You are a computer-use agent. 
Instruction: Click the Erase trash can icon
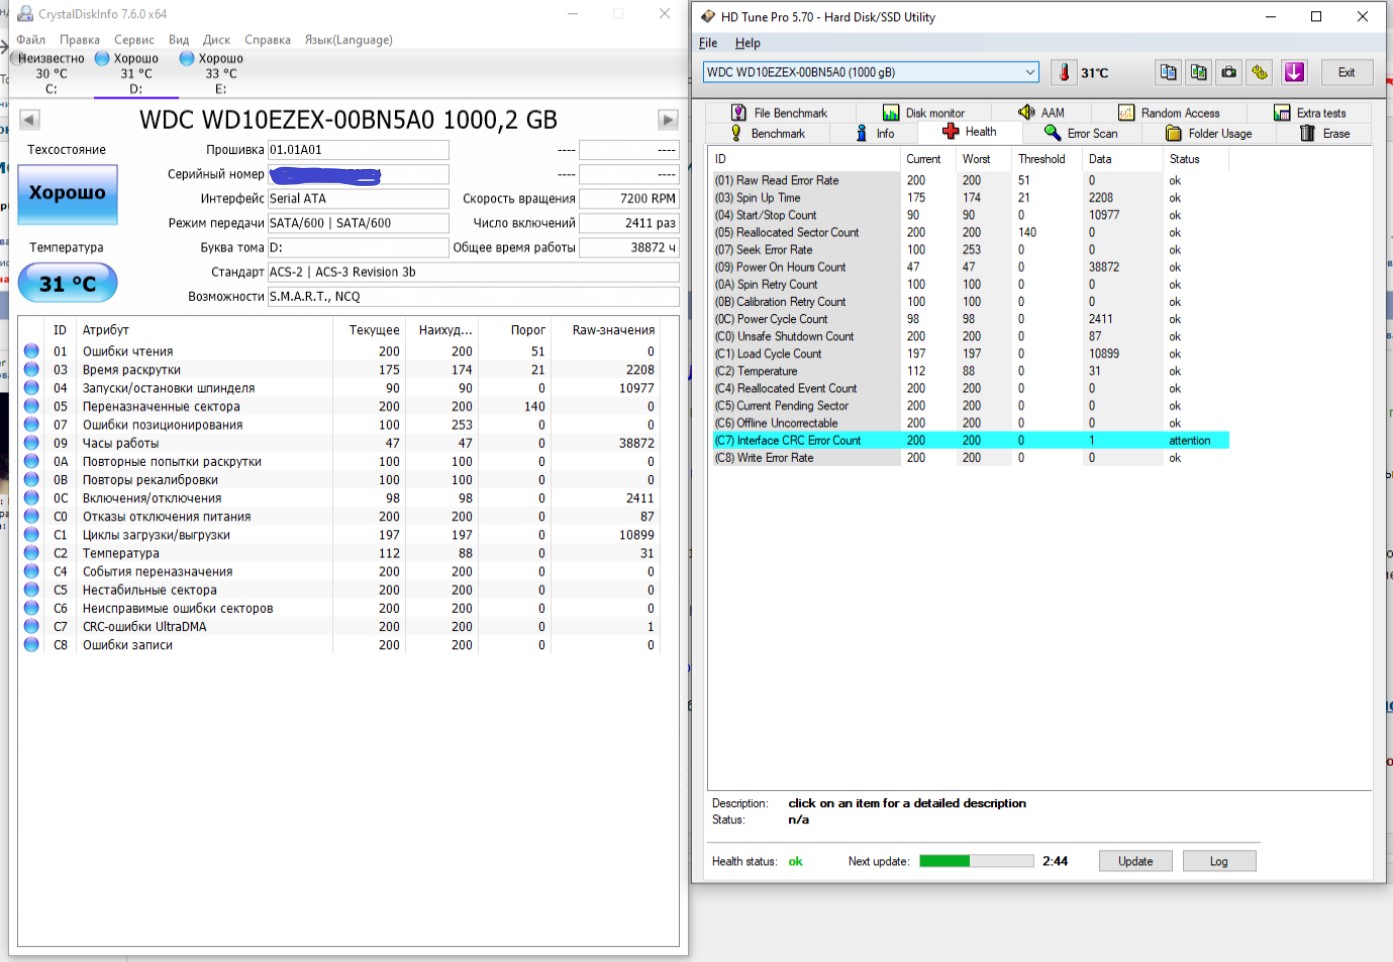click(1307, 133)
